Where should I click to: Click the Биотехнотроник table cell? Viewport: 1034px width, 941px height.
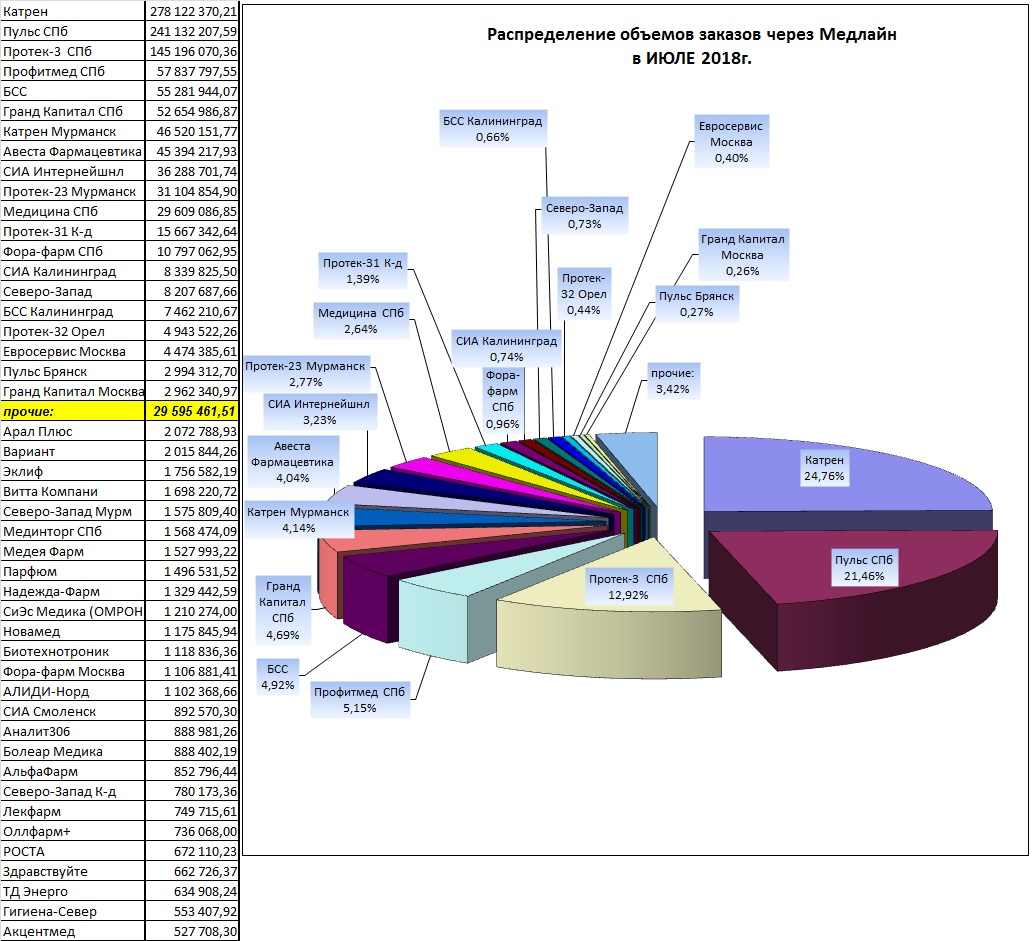(x=73, y=652)
